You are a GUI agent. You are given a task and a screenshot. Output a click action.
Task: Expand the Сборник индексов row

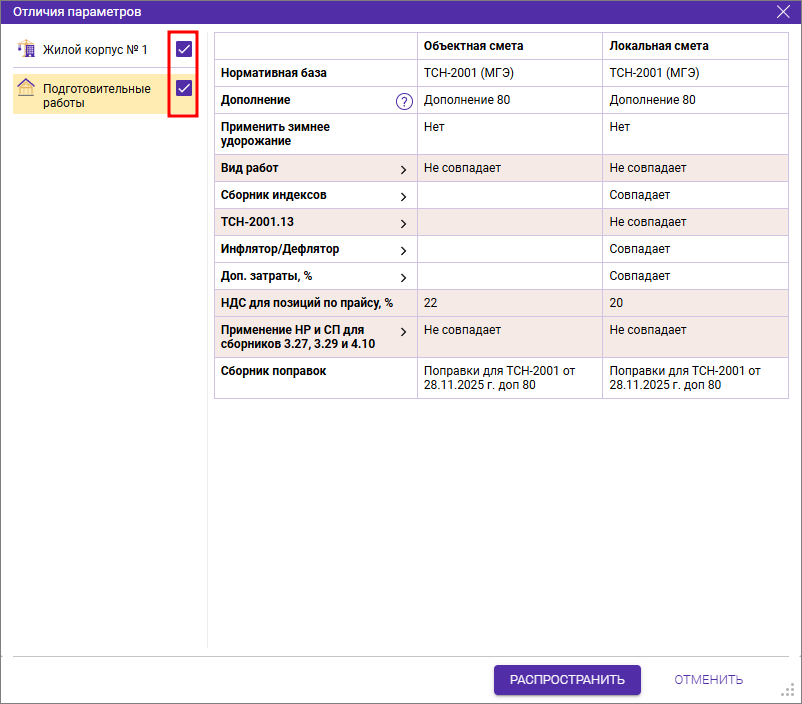pos(403,196)
